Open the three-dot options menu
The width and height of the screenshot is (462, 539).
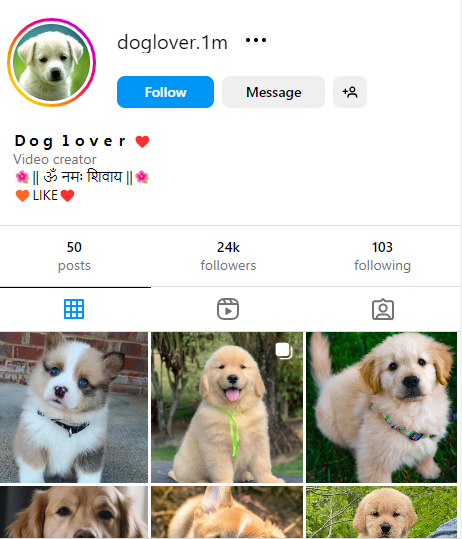point(256,40)
